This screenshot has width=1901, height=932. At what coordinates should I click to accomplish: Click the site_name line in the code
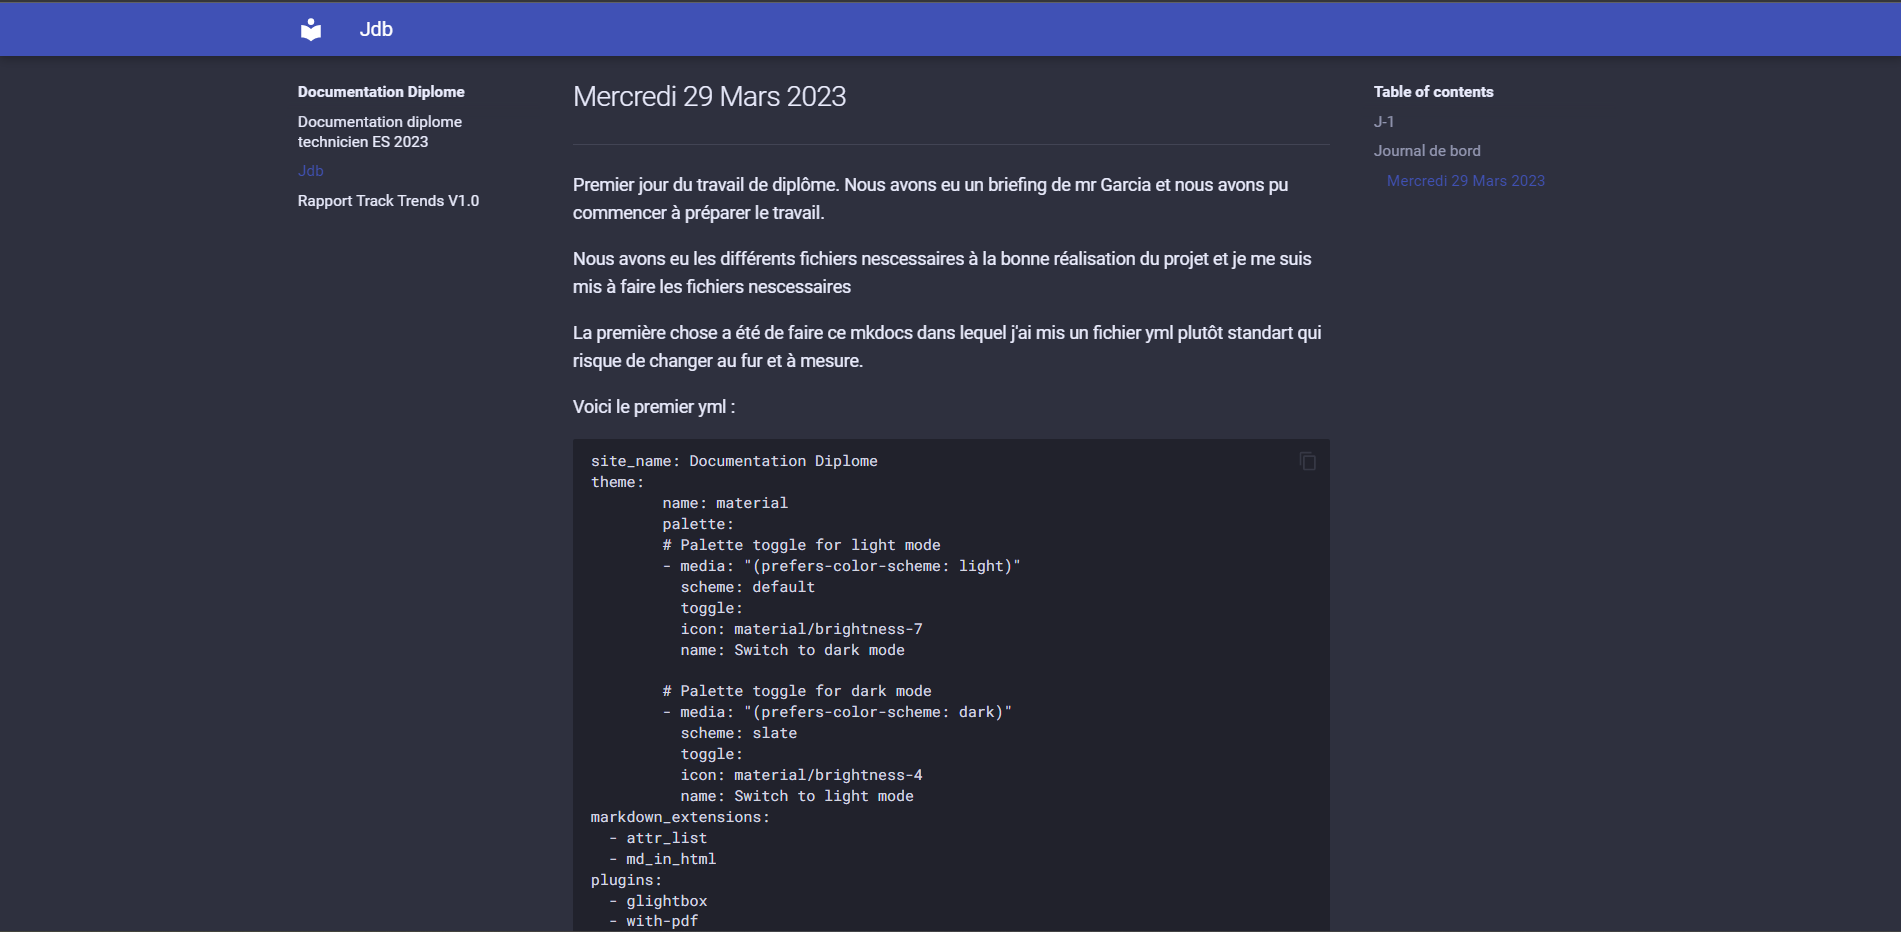[x=734, y=460]
